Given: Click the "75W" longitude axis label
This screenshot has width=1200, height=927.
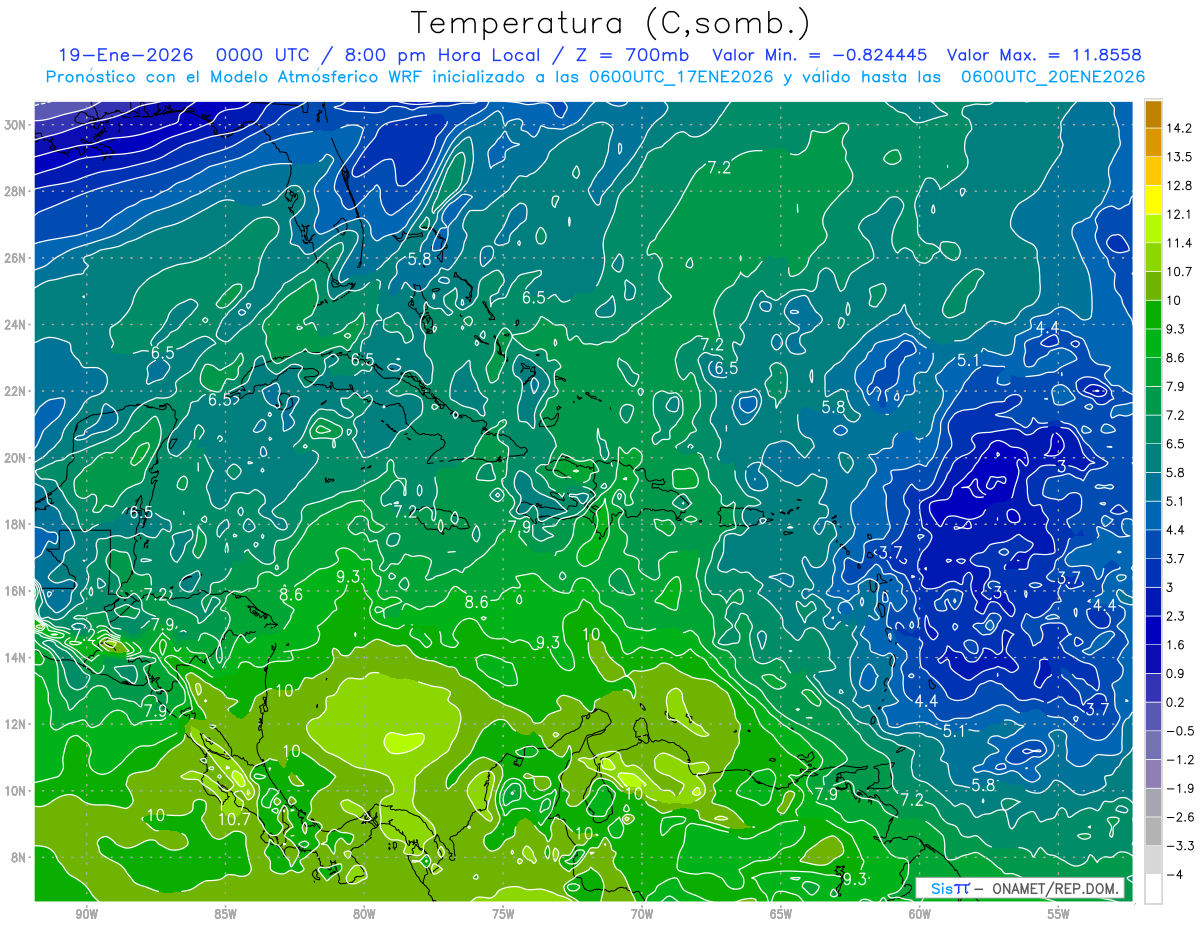Looking at the screenshot, I should point(503,915).
